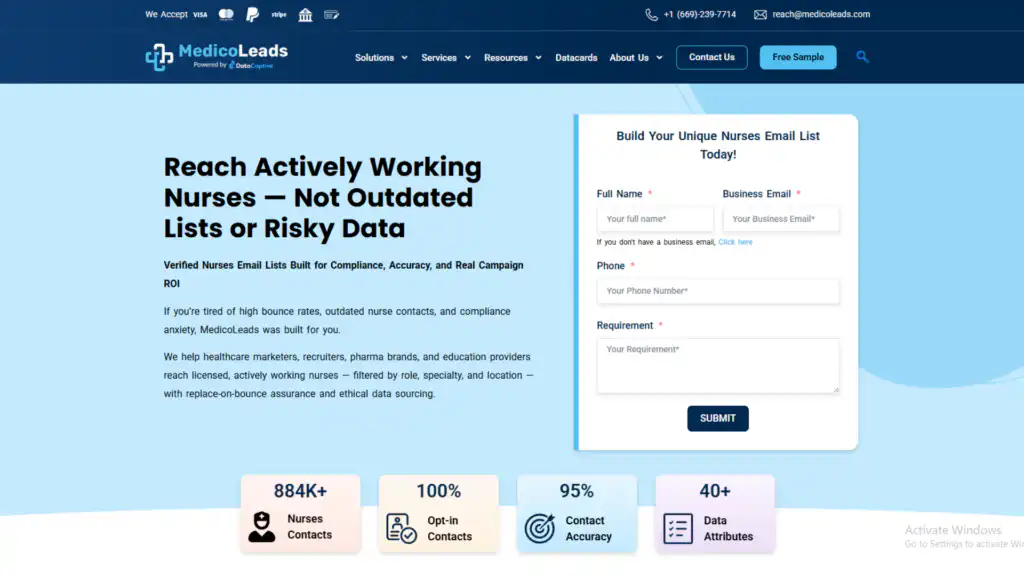Expand the Resources dropdown menu

click(x=513, y=57)
